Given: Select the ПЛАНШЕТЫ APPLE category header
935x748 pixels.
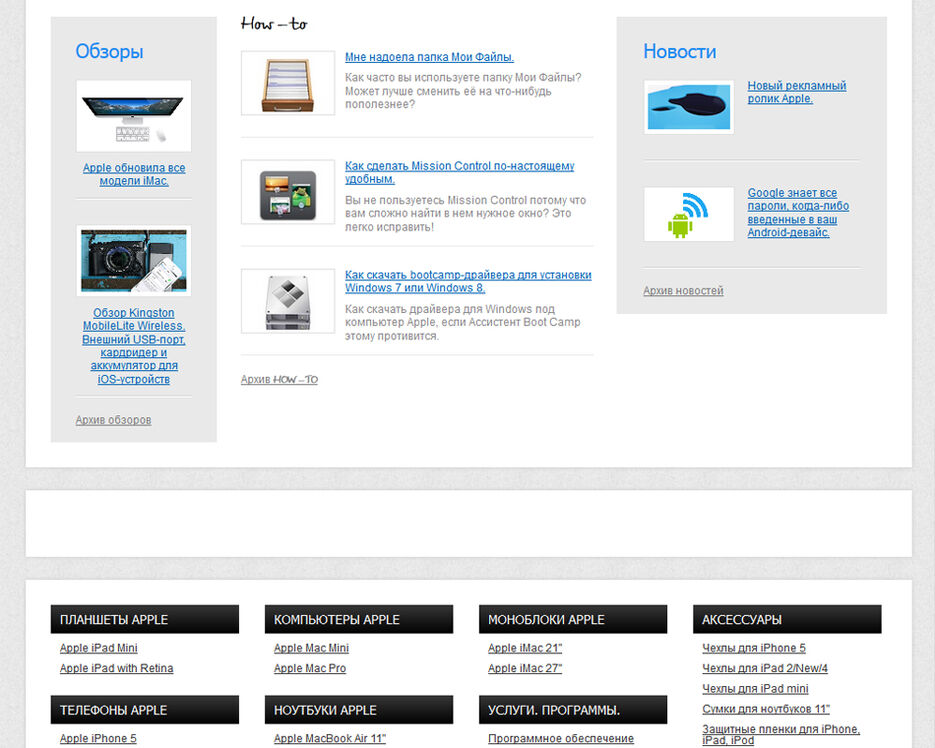Looking at the screenshot, I should [x=145, y=620].
